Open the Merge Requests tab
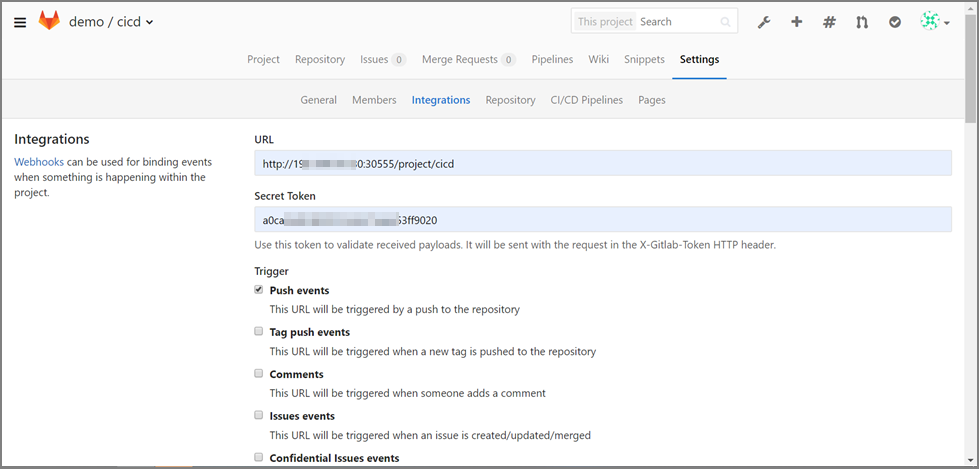Screen dimensions: 979x469 coord(469,59)
